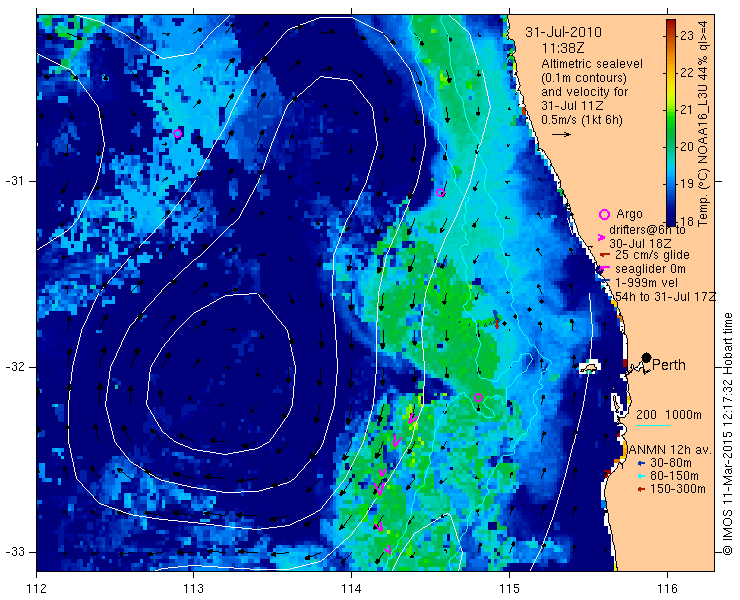The height and width of the screenshot is (600, 740).
Task: Click the '80-150m' depth label
Action: coord(674,476)
